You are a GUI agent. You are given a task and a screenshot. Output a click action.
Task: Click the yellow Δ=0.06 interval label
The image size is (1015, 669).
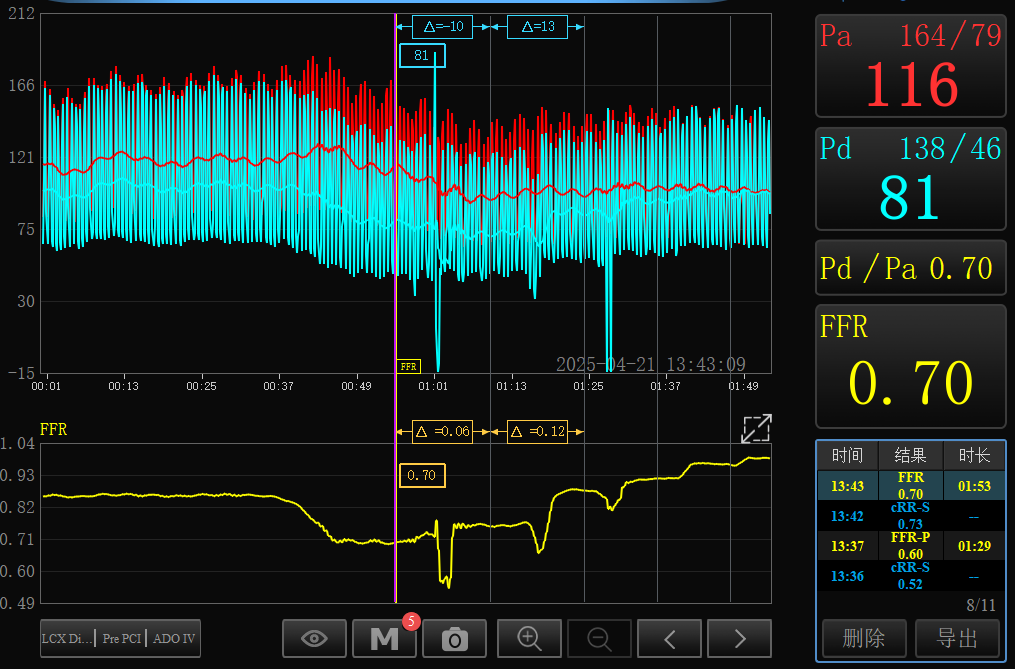pos(443,431)
